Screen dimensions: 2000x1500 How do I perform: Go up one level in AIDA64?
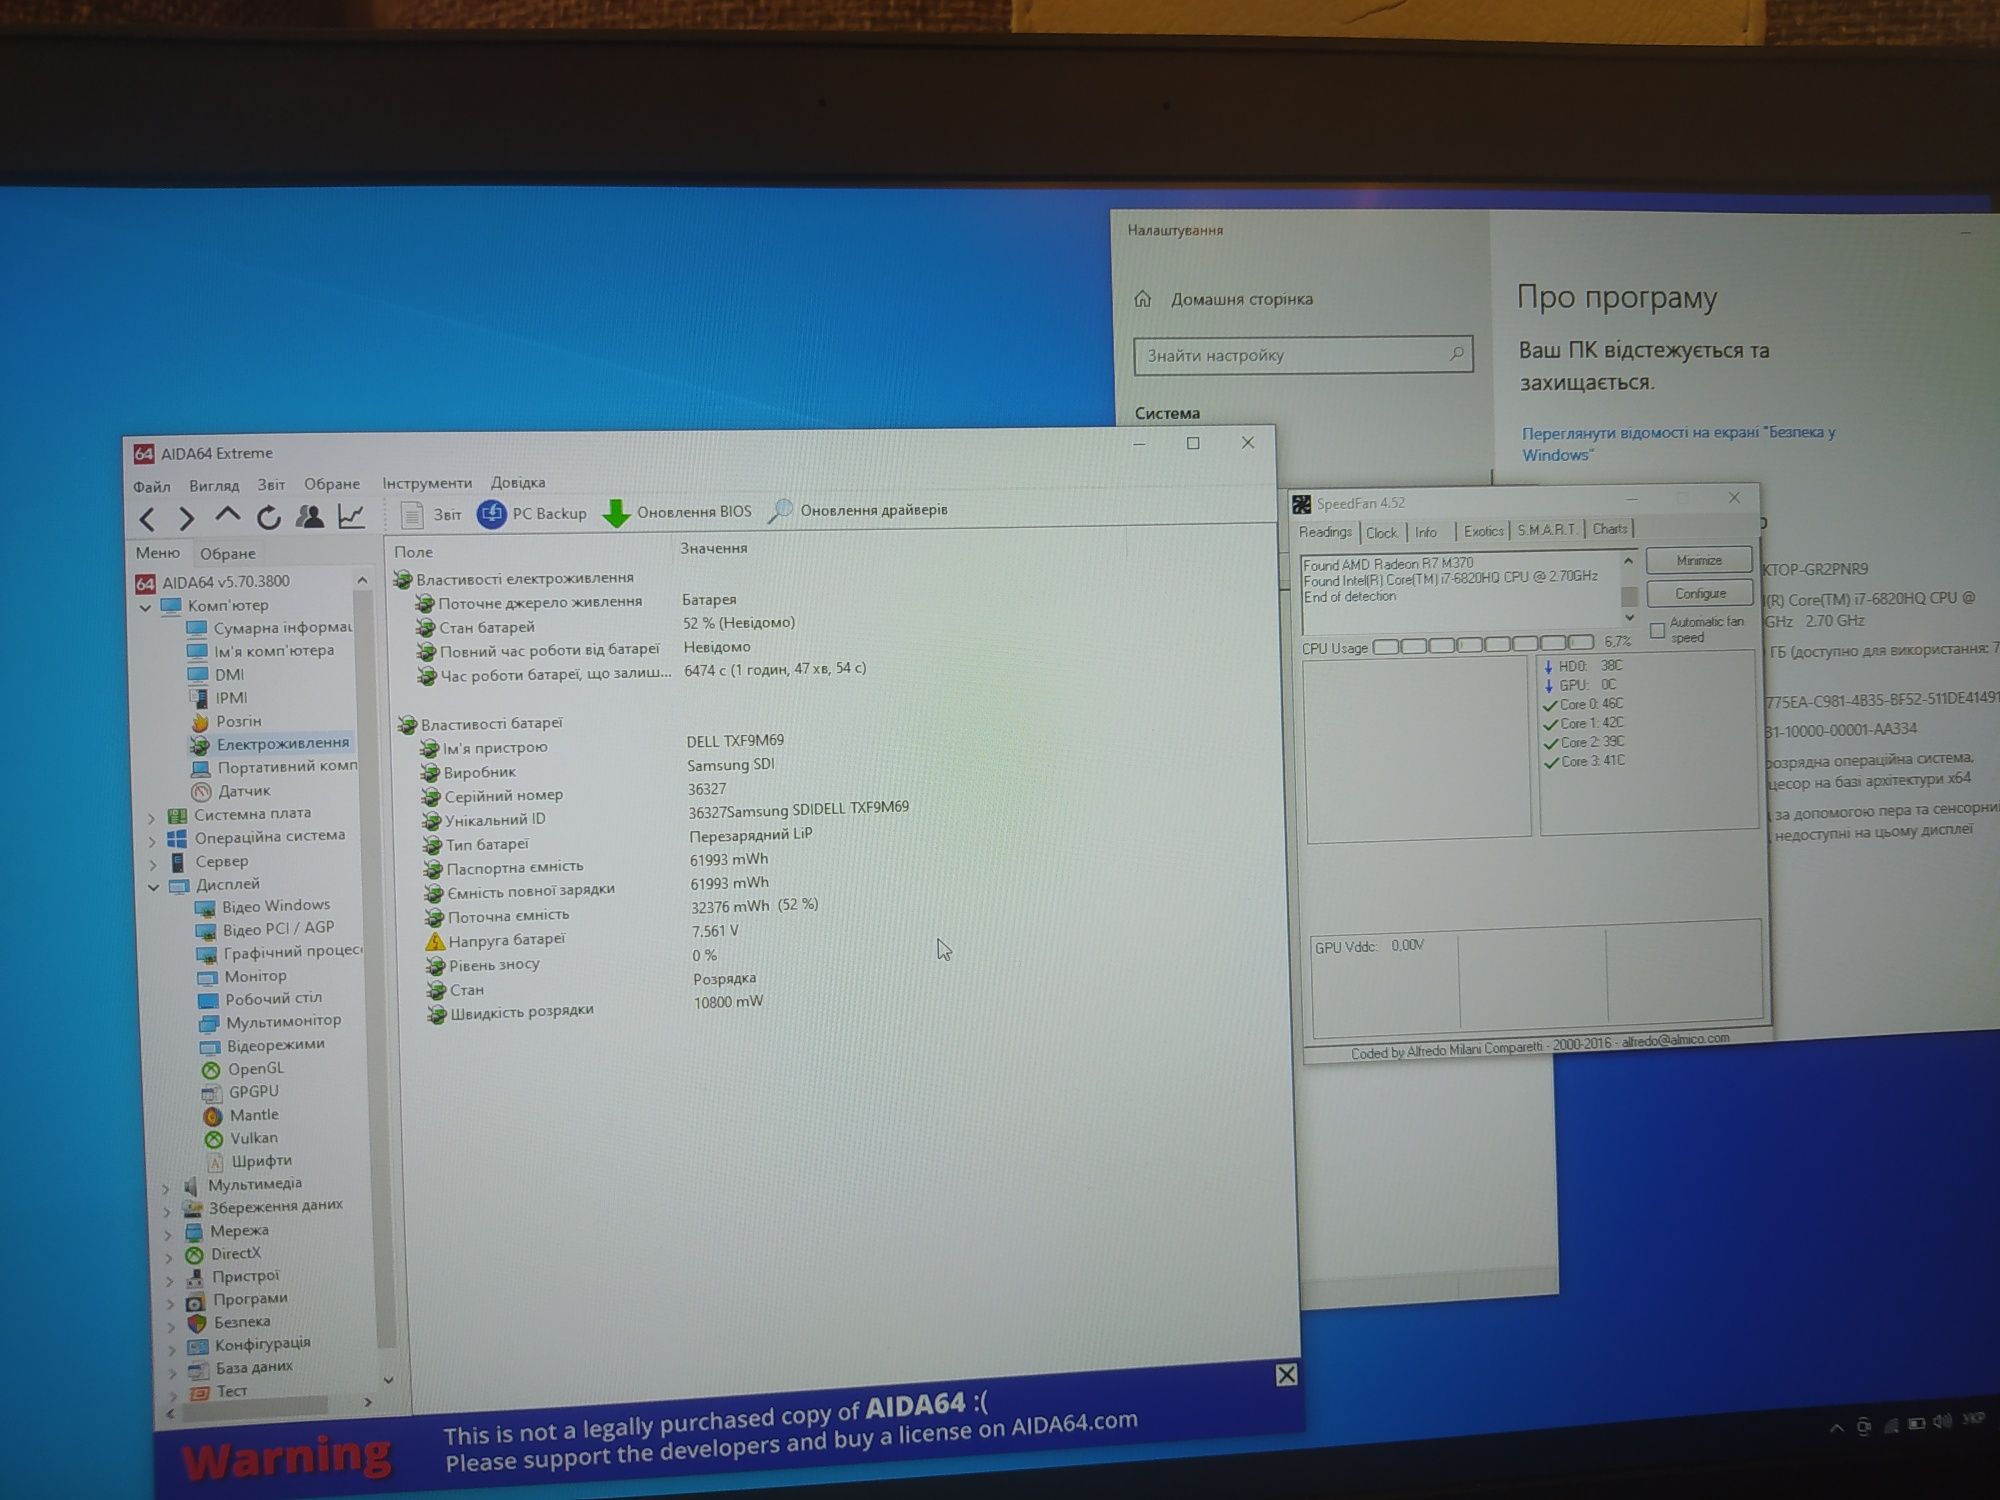228,516
